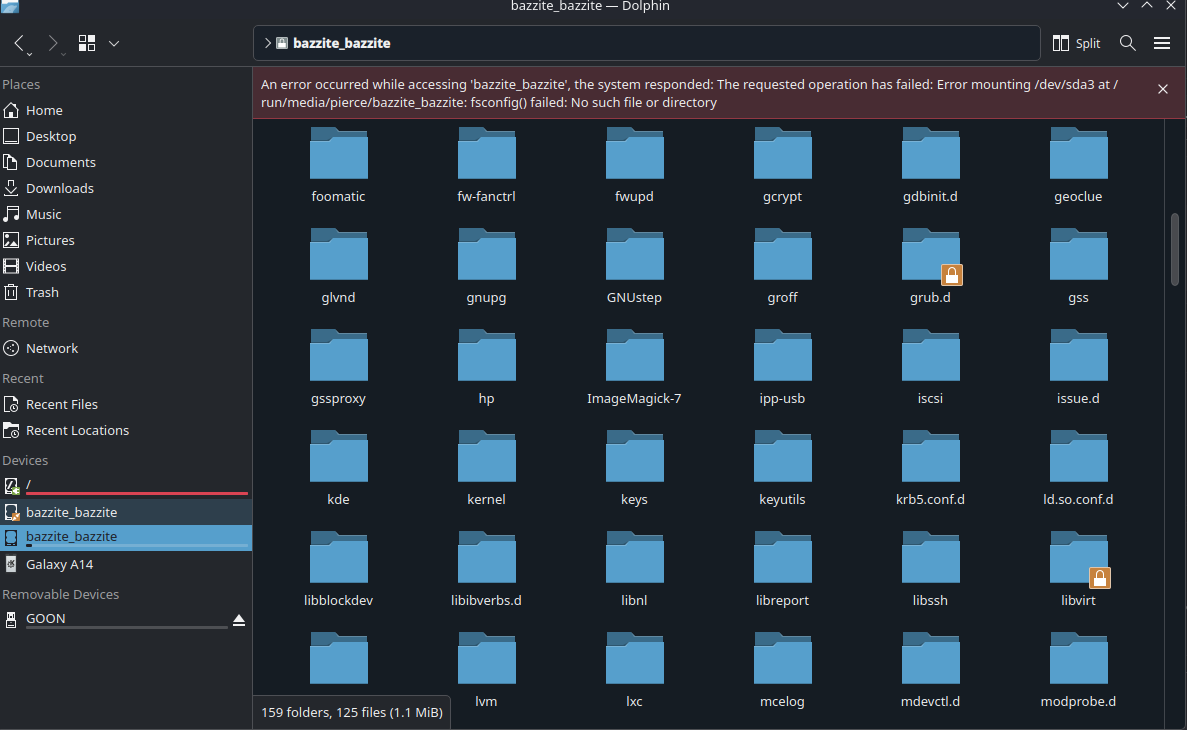Image resolution: width=1187 pixels, height=730 pixels.
Task: Open the hamburger menu
Action: (x=1161, y=43)
